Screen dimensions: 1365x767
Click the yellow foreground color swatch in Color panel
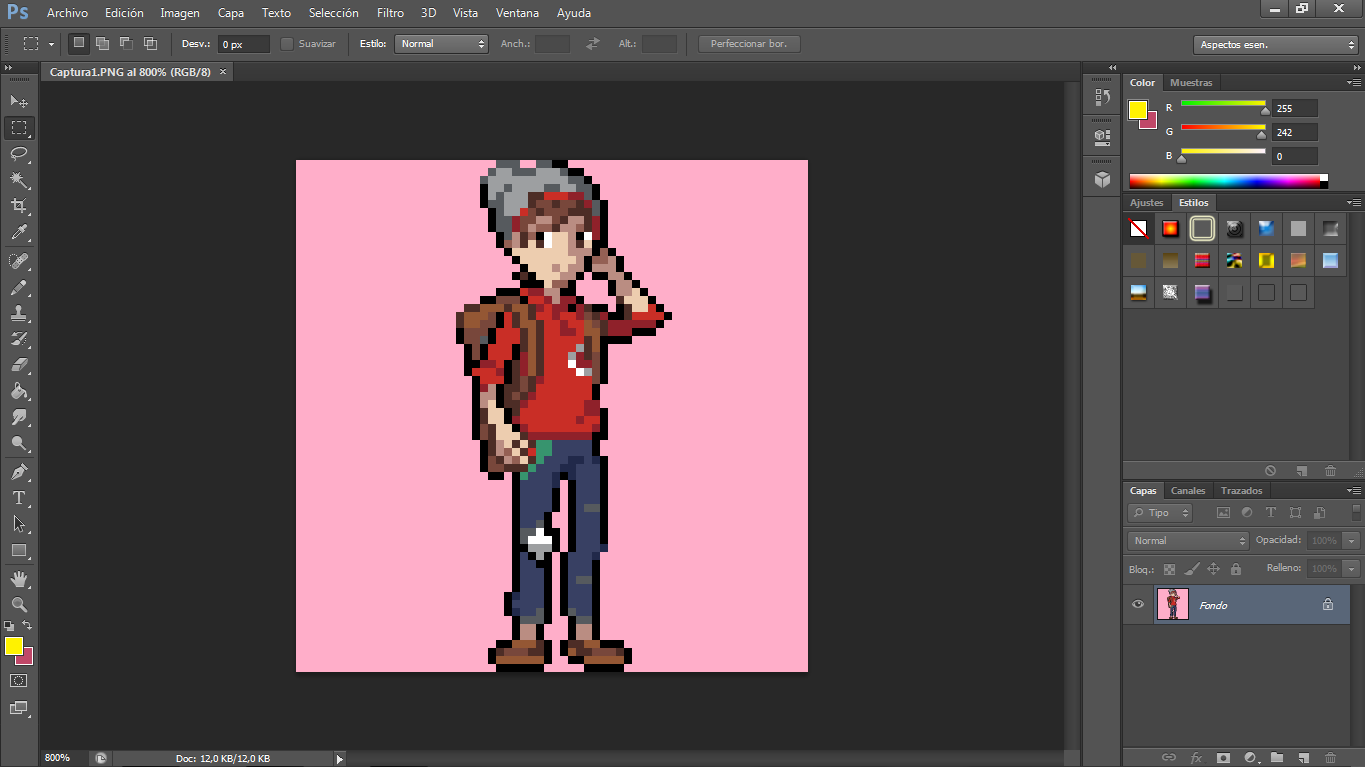[x=1137, y=110]
